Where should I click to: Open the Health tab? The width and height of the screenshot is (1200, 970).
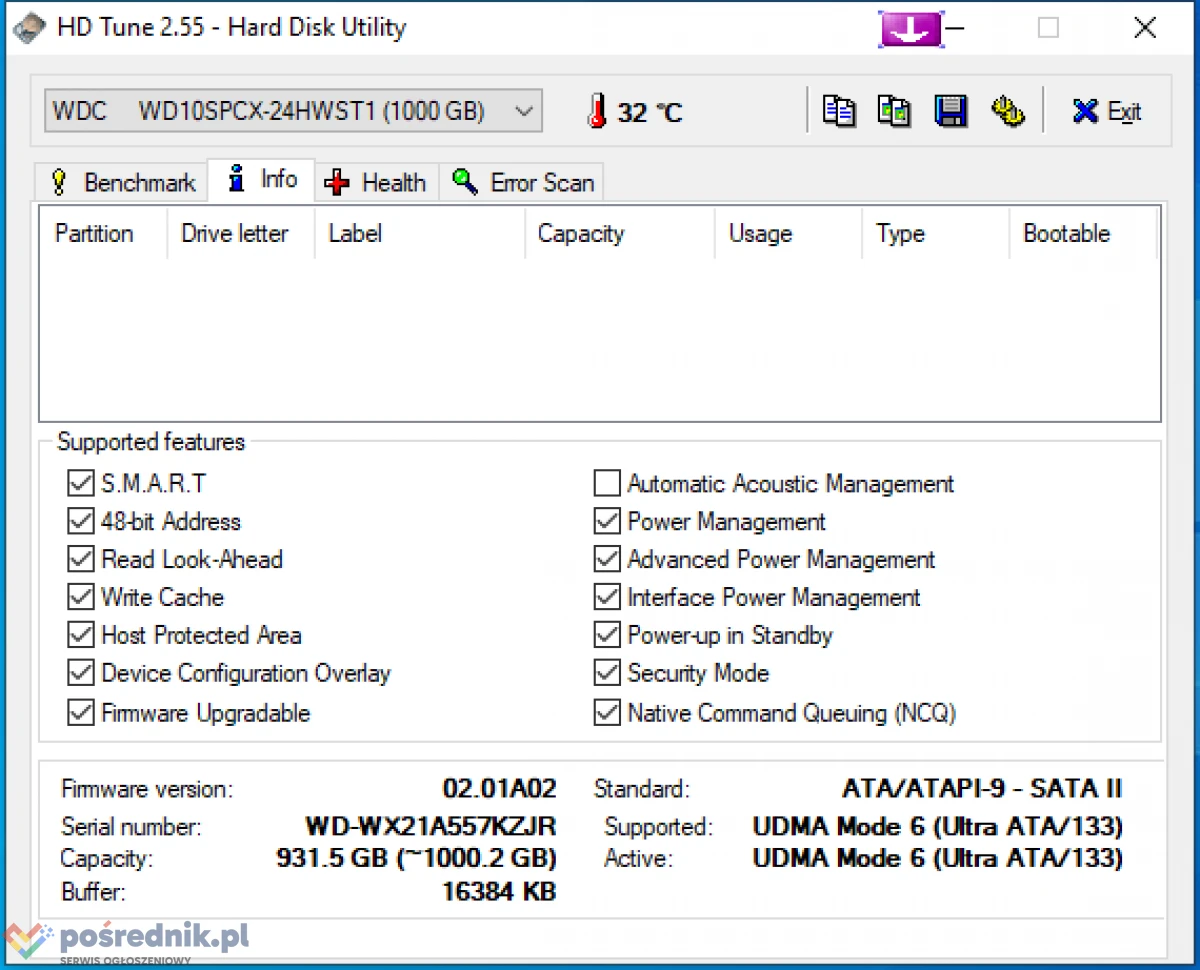point(376,183)
